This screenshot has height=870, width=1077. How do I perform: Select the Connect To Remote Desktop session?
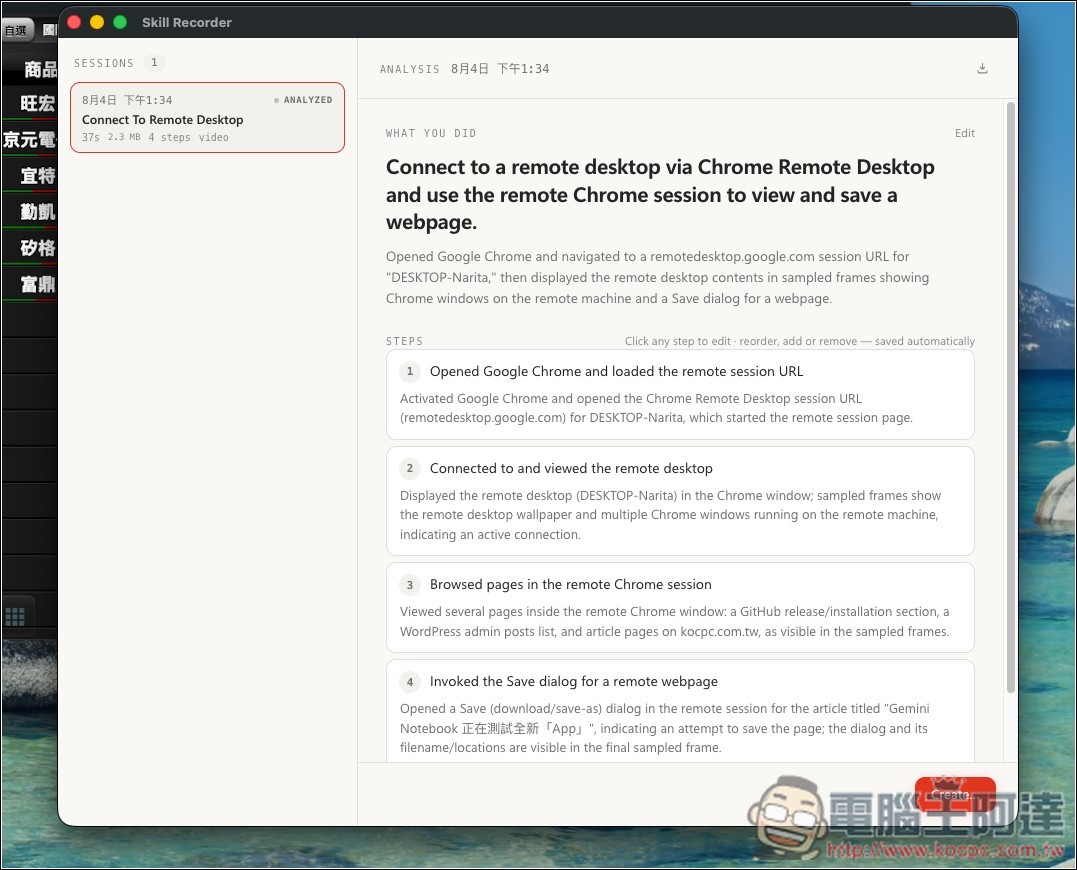click(x=207, y=117)
